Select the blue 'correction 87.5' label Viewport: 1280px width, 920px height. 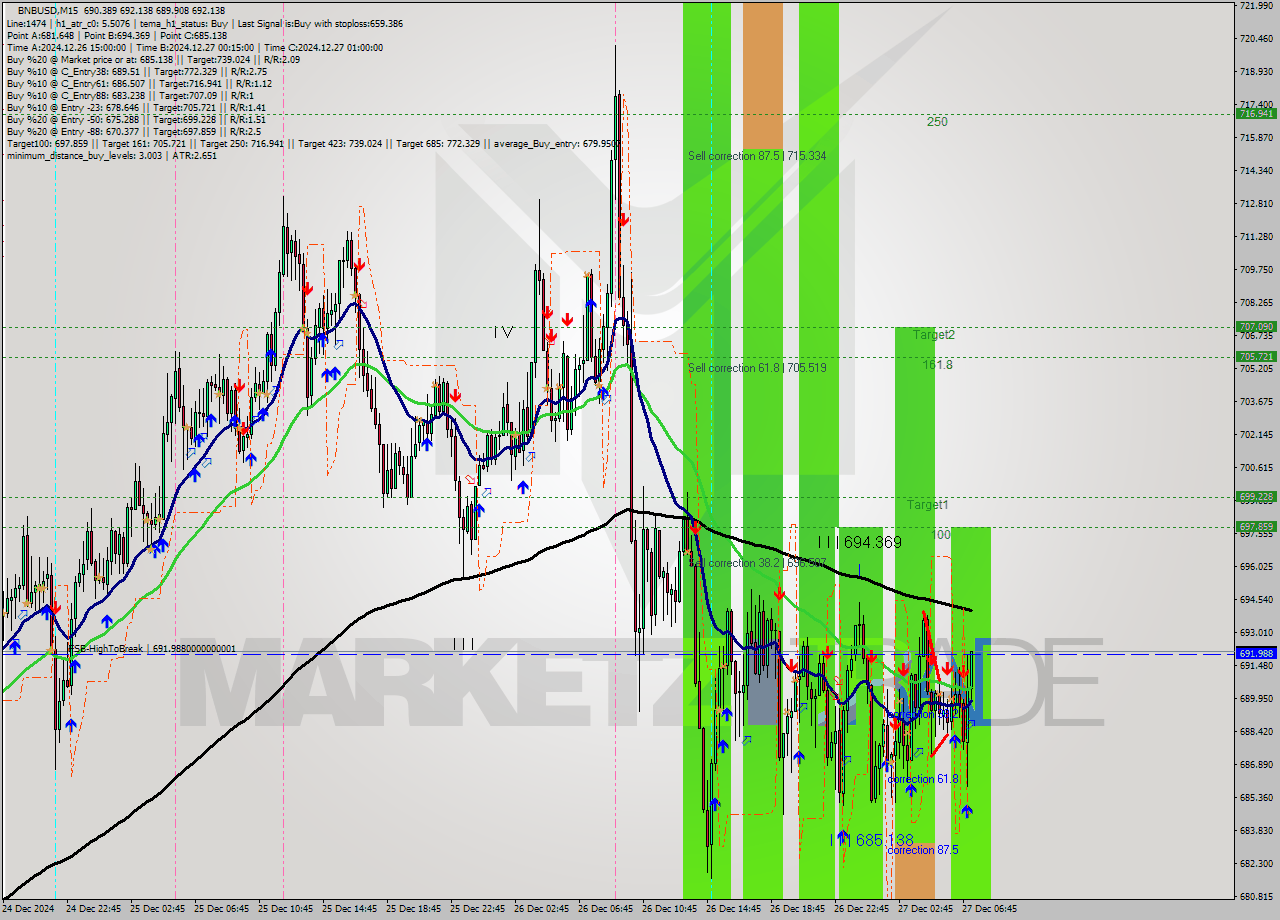pos(923,850)
